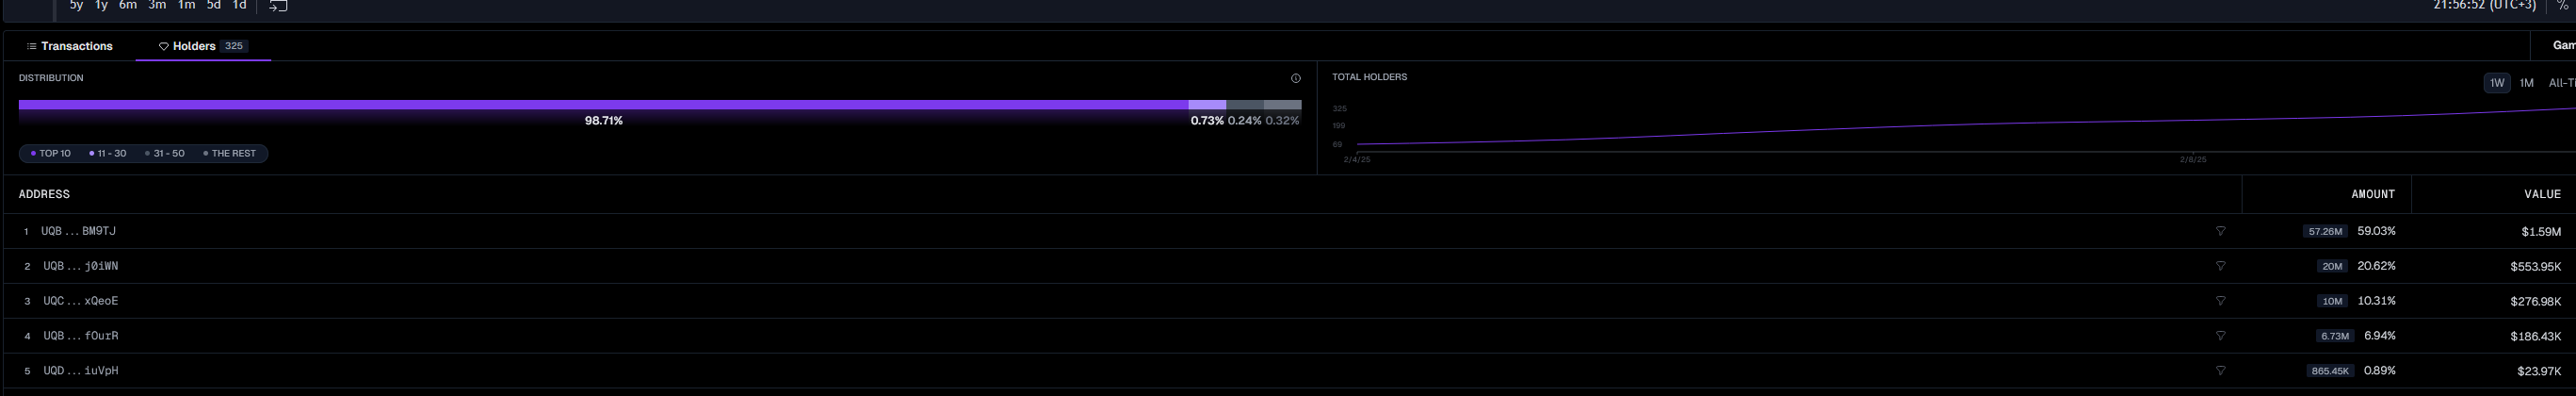
Task: Toggle 11 - 30 legend entry
Action: (107, 154)
